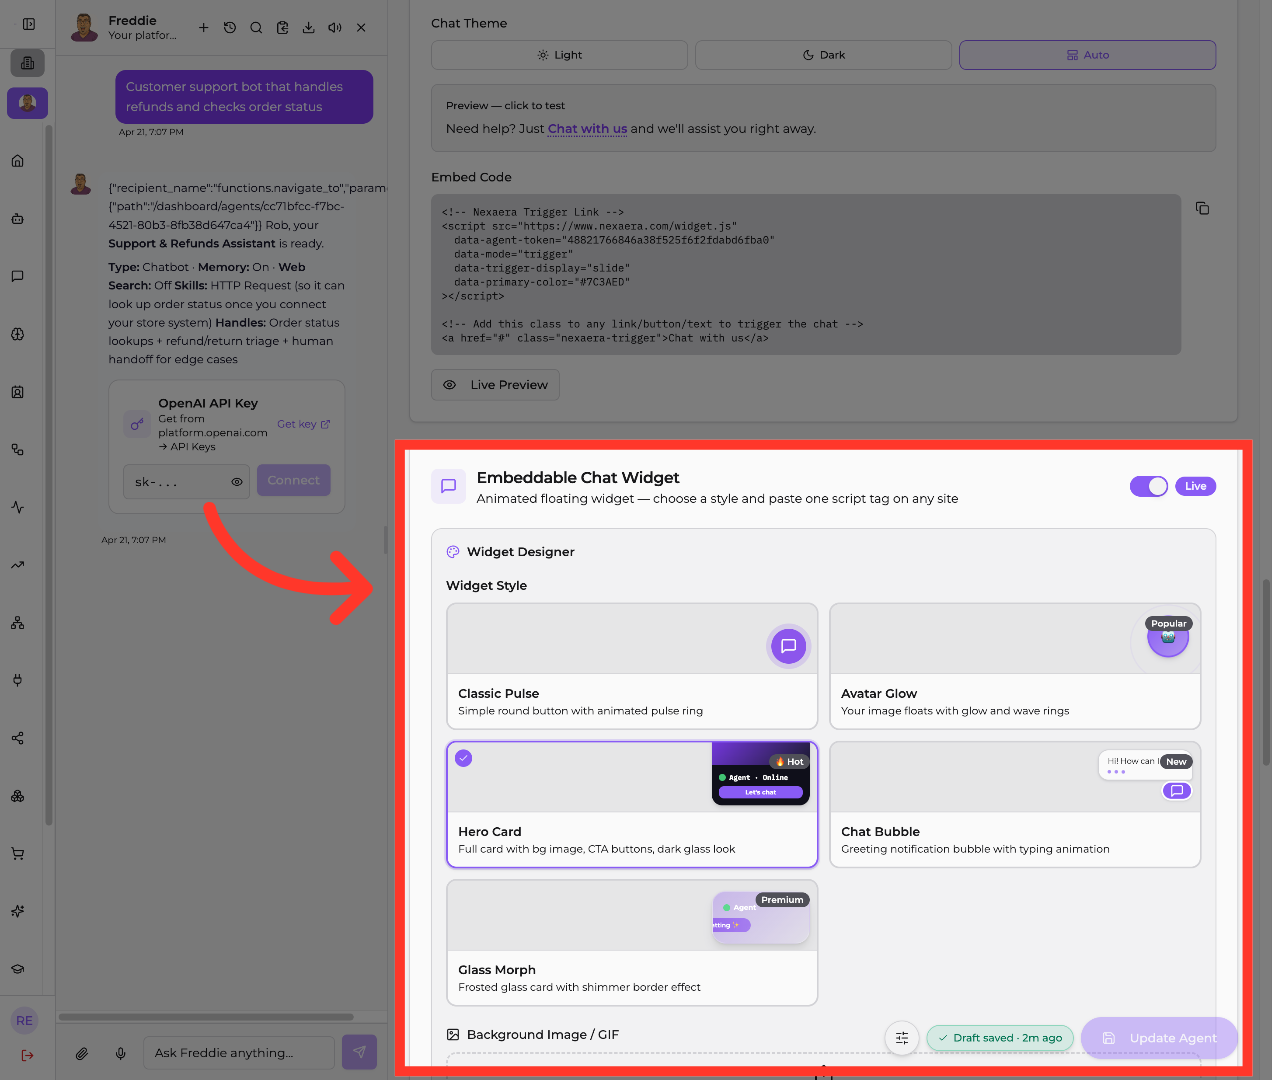Open the activity pulse icon in sidebar
Image resolution: width=1272 pixels, height=1080 pixels.
[18, 507]
